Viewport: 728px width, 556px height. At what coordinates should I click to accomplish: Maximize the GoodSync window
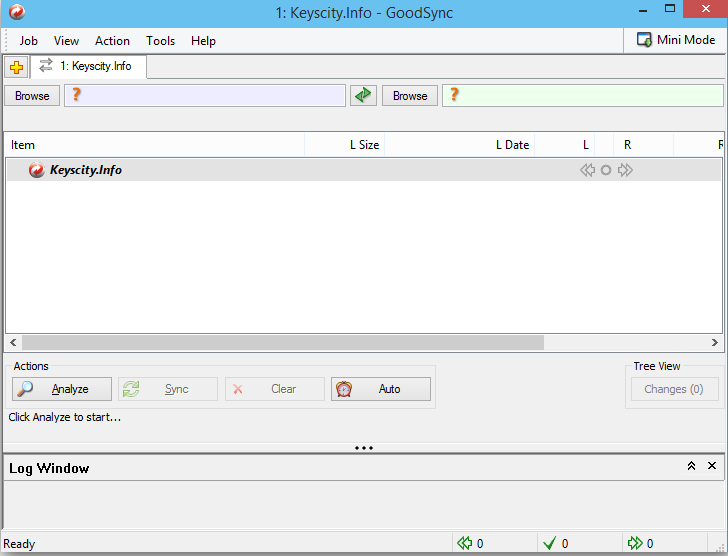pyautogui.click(x=670, y=9)
